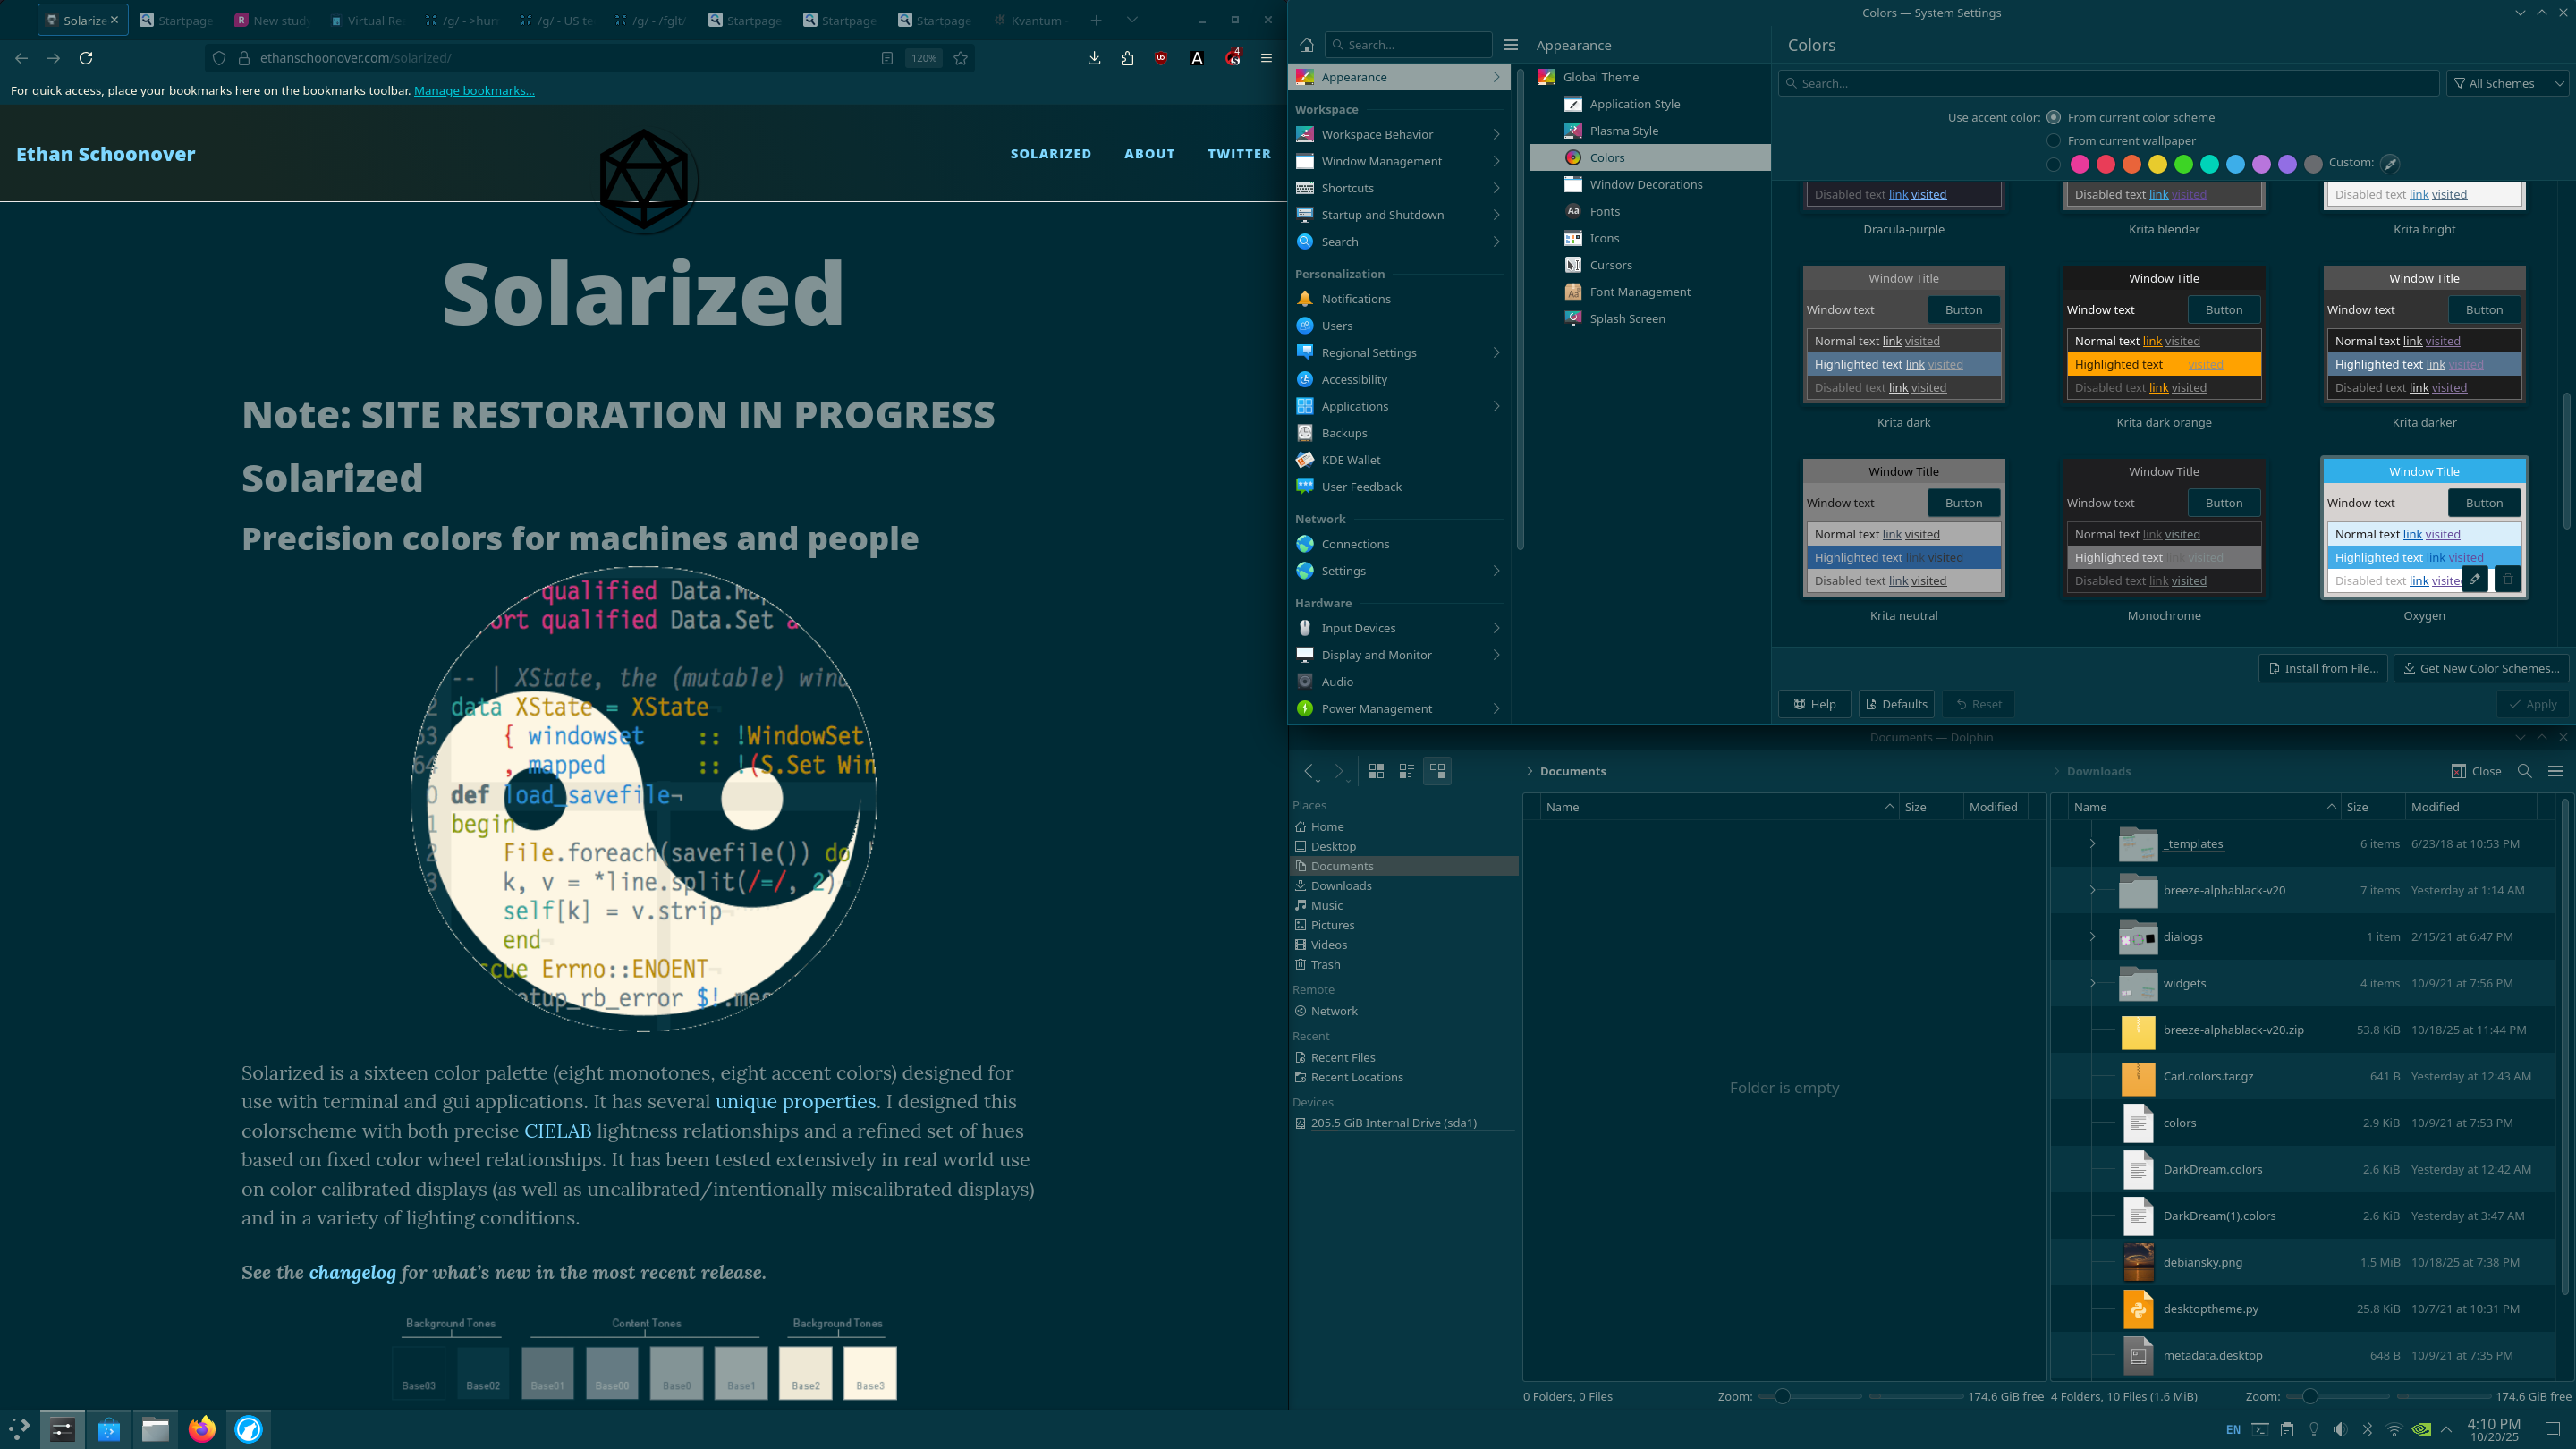Image resolution: width=2576 pixels, height=1449 pixels.
Task: Launch Firefox from the taskbar
Action: click(x=202, y=1429)
